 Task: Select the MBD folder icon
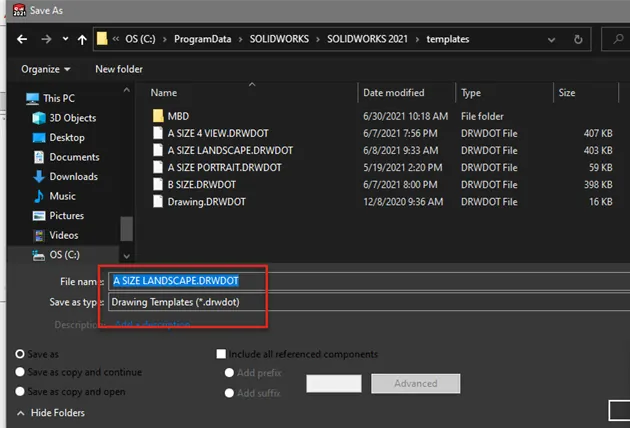[158, 116]
